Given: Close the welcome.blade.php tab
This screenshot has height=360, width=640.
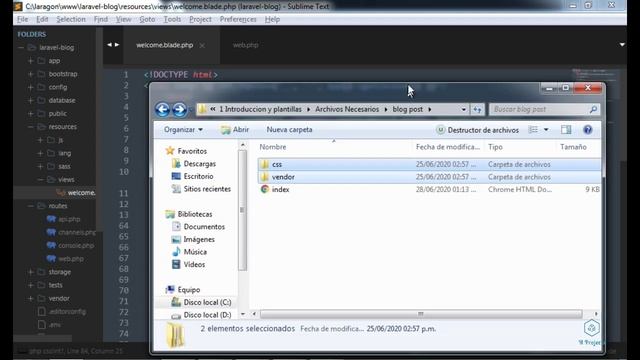Looking at the screenshot, I should pyautogui.click(x=202, y=45).
